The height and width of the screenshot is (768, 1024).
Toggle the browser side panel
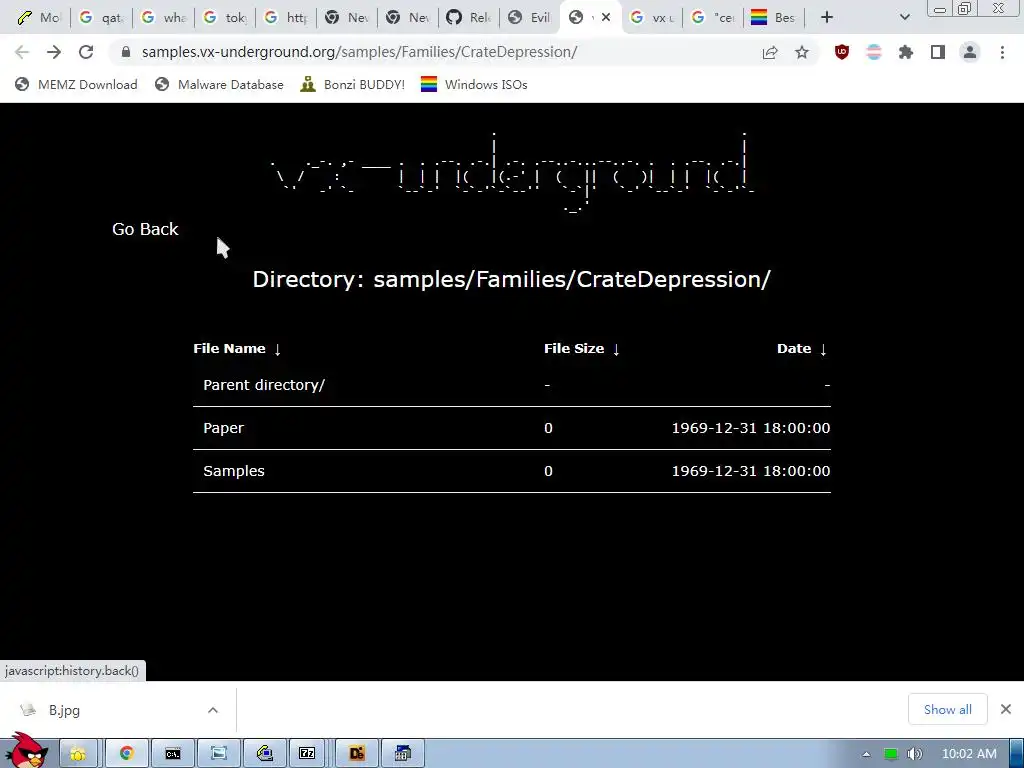[938, 52]
